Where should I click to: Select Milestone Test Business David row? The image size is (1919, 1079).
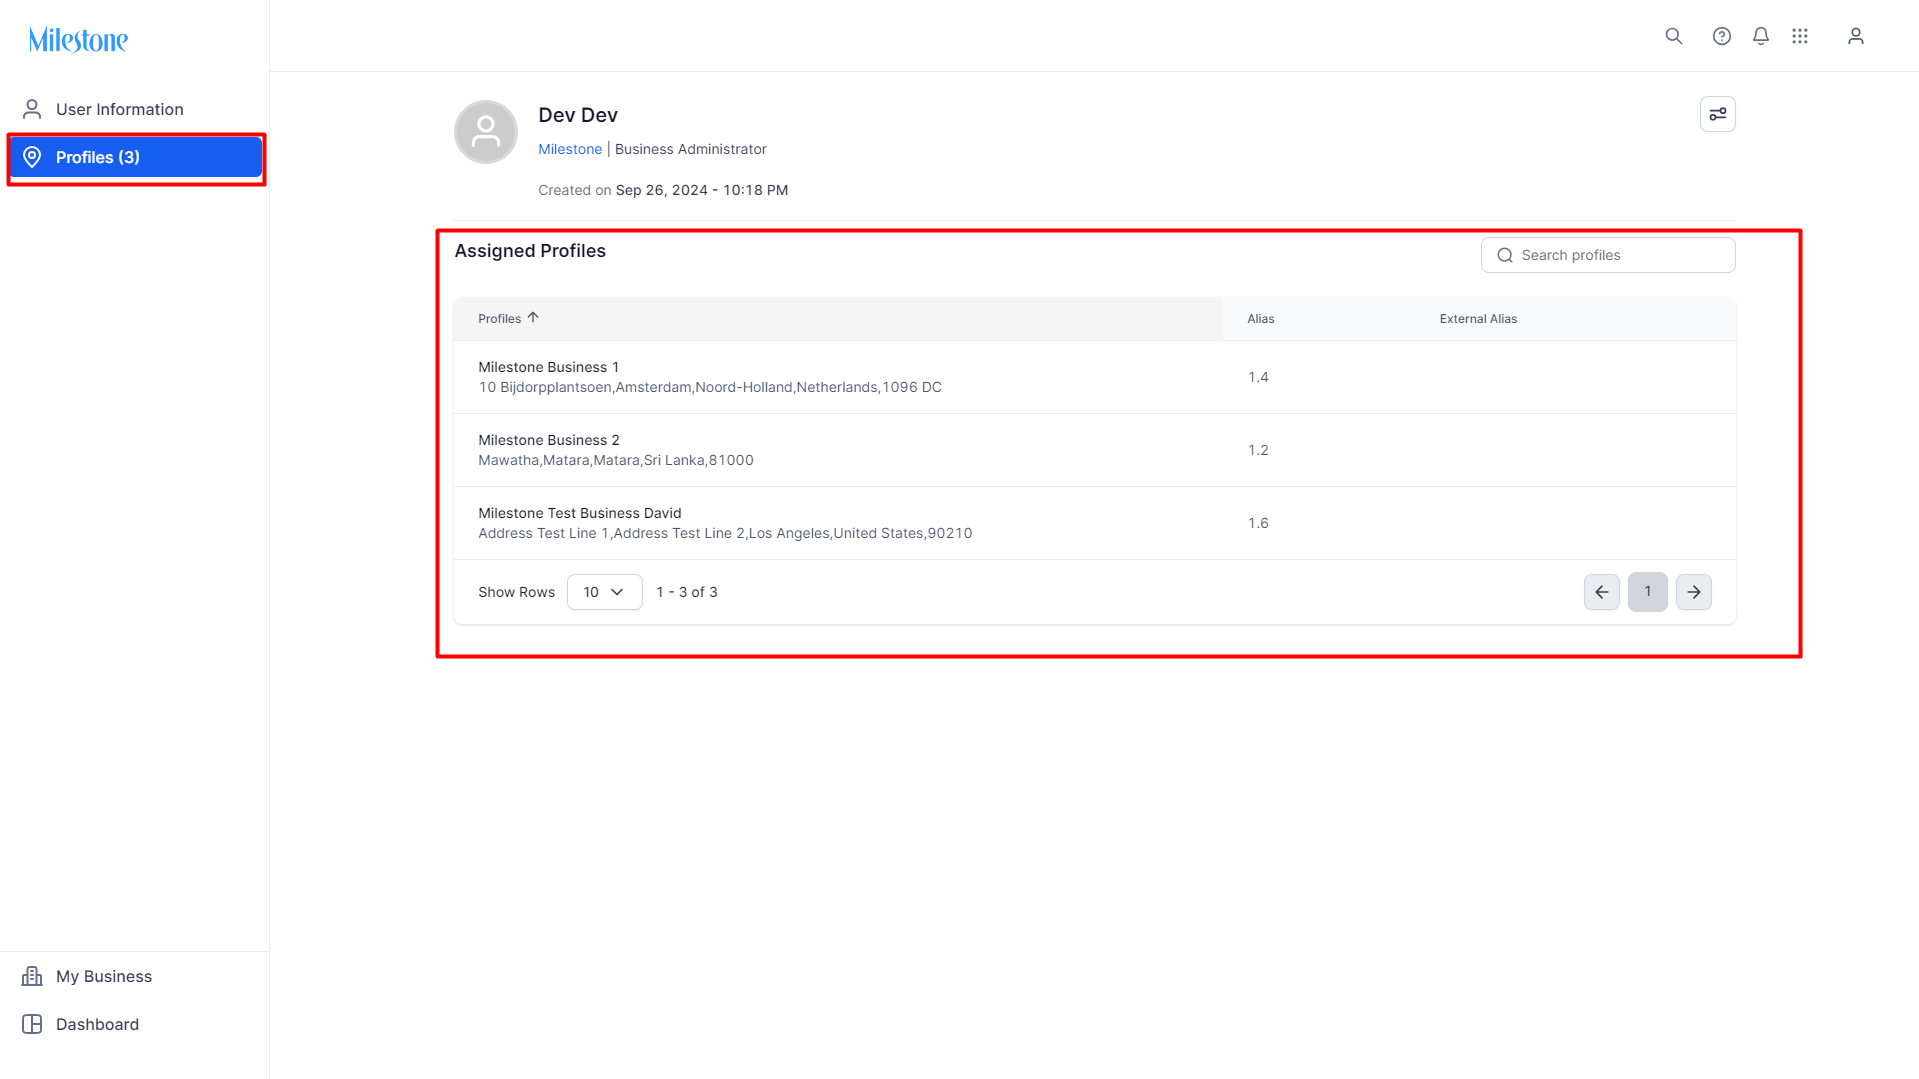tap(1094, 523)
